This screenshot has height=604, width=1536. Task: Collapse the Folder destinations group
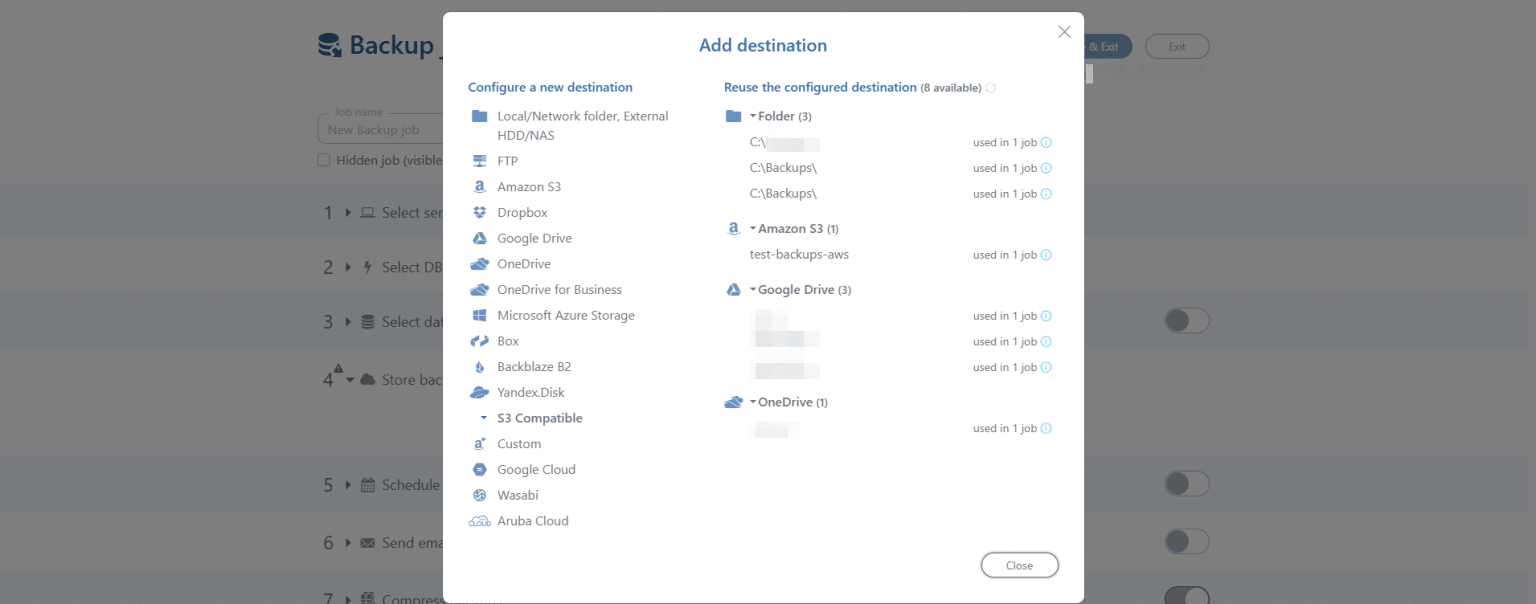(751, 116)
